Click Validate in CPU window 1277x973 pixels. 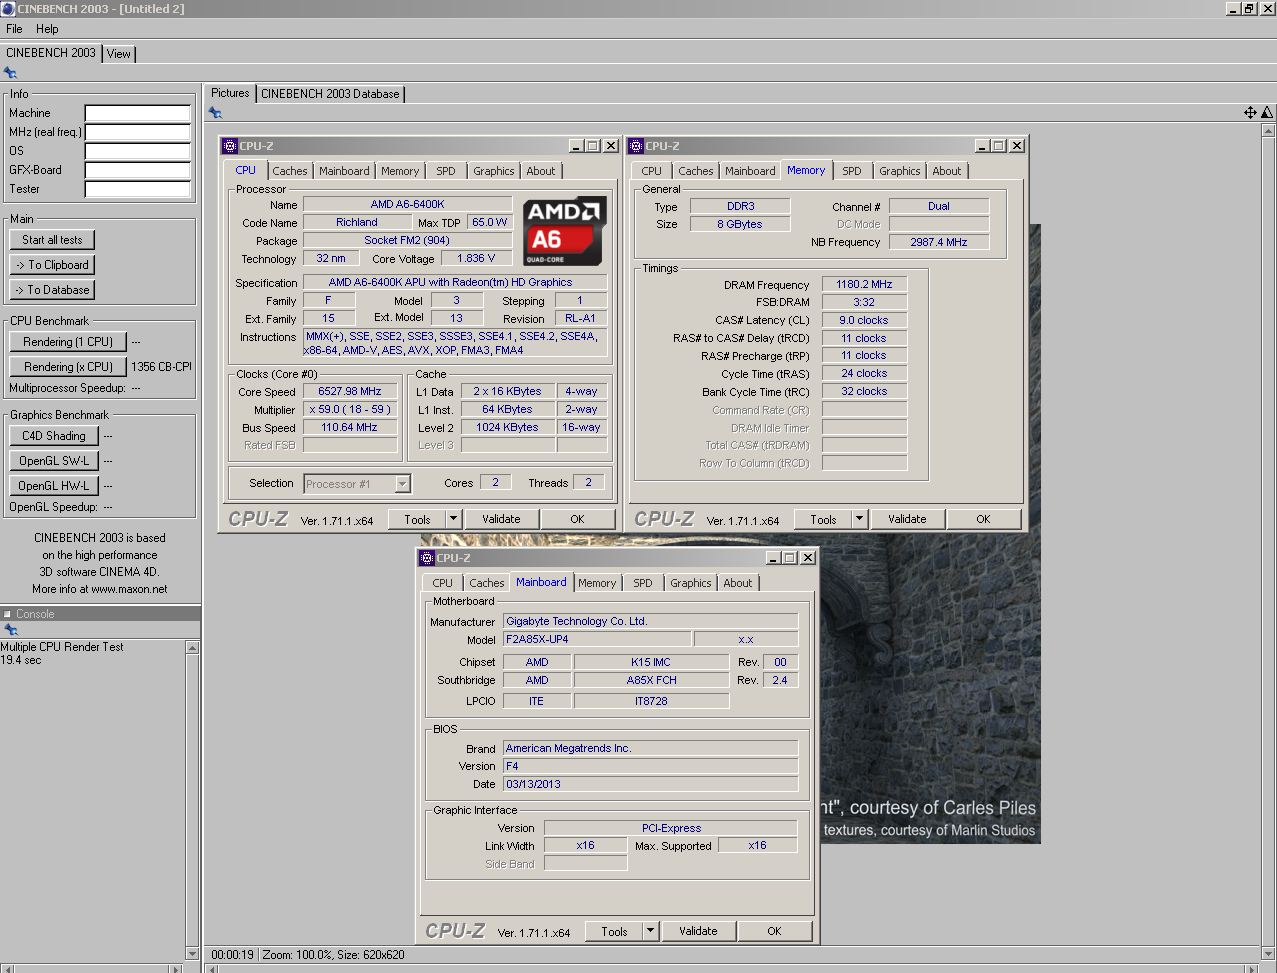point(501,519)
